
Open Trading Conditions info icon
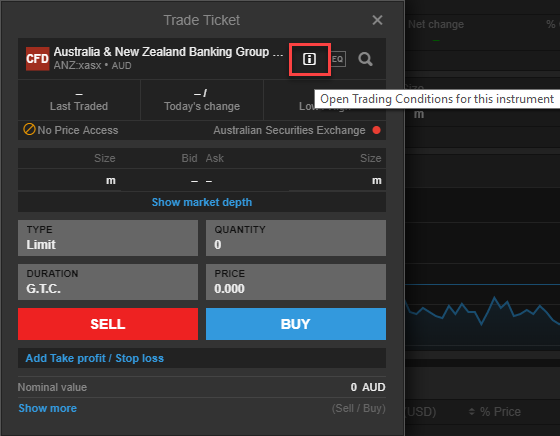click(309, 59)
